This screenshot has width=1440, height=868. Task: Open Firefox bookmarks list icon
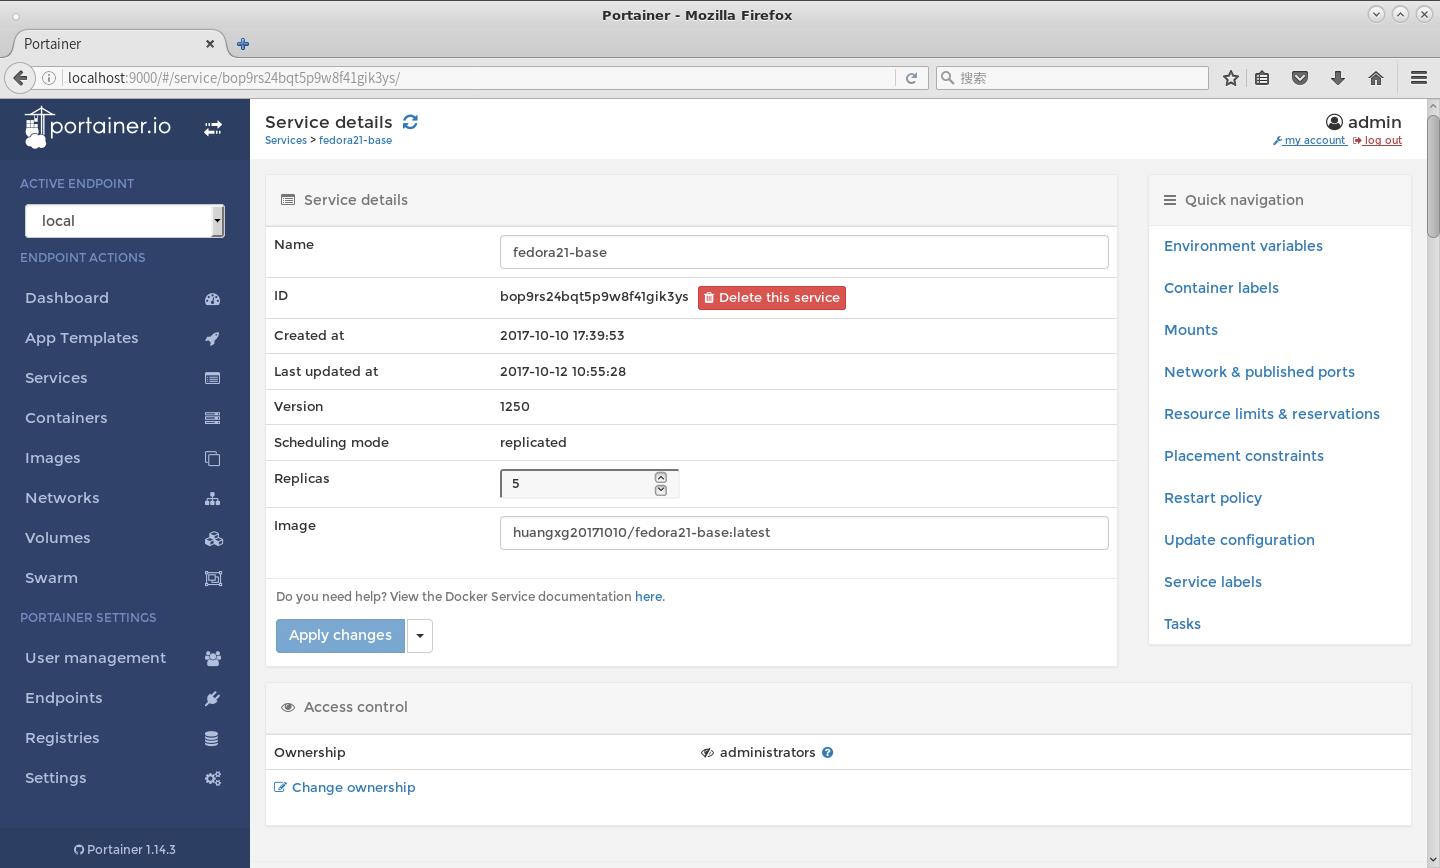pyautogui.click(x=1262, y=78)
